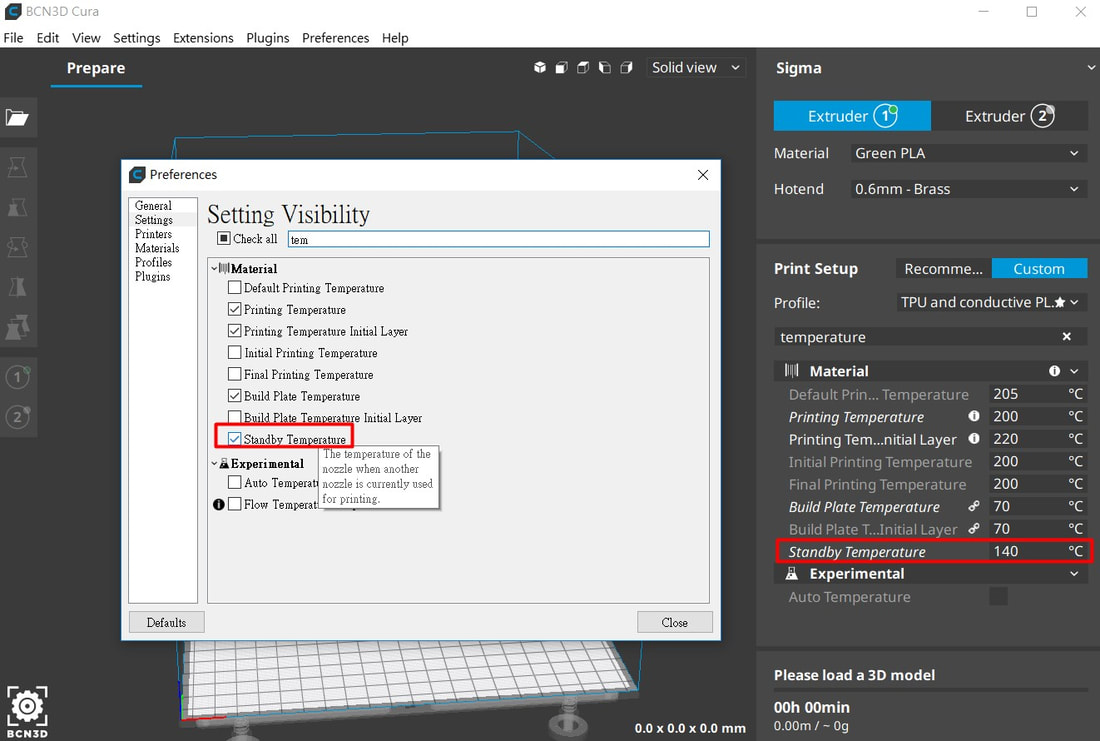Viewport: 1100px width, 741px height.
Task: Toggle the Check all checkbox
Action: 224,239
